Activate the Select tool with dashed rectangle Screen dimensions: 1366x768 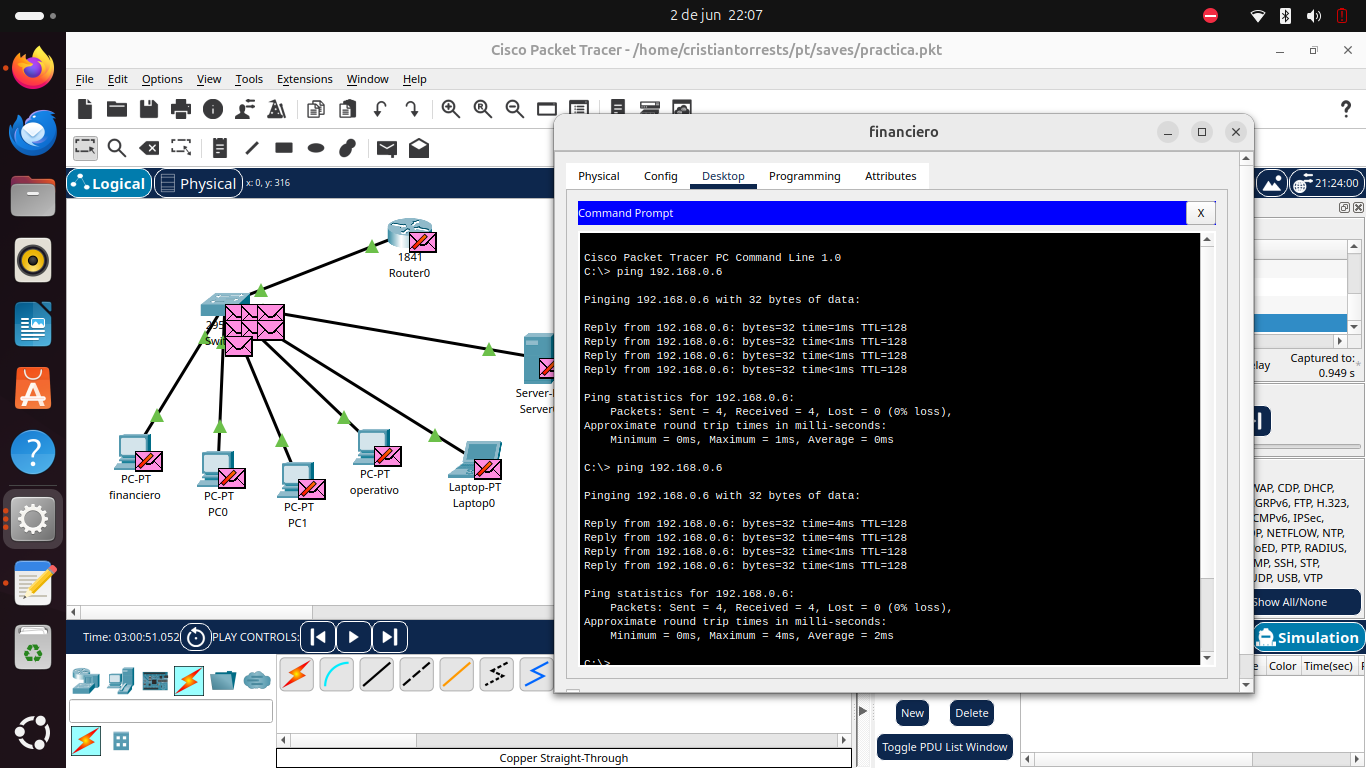(x=85, y=148)
